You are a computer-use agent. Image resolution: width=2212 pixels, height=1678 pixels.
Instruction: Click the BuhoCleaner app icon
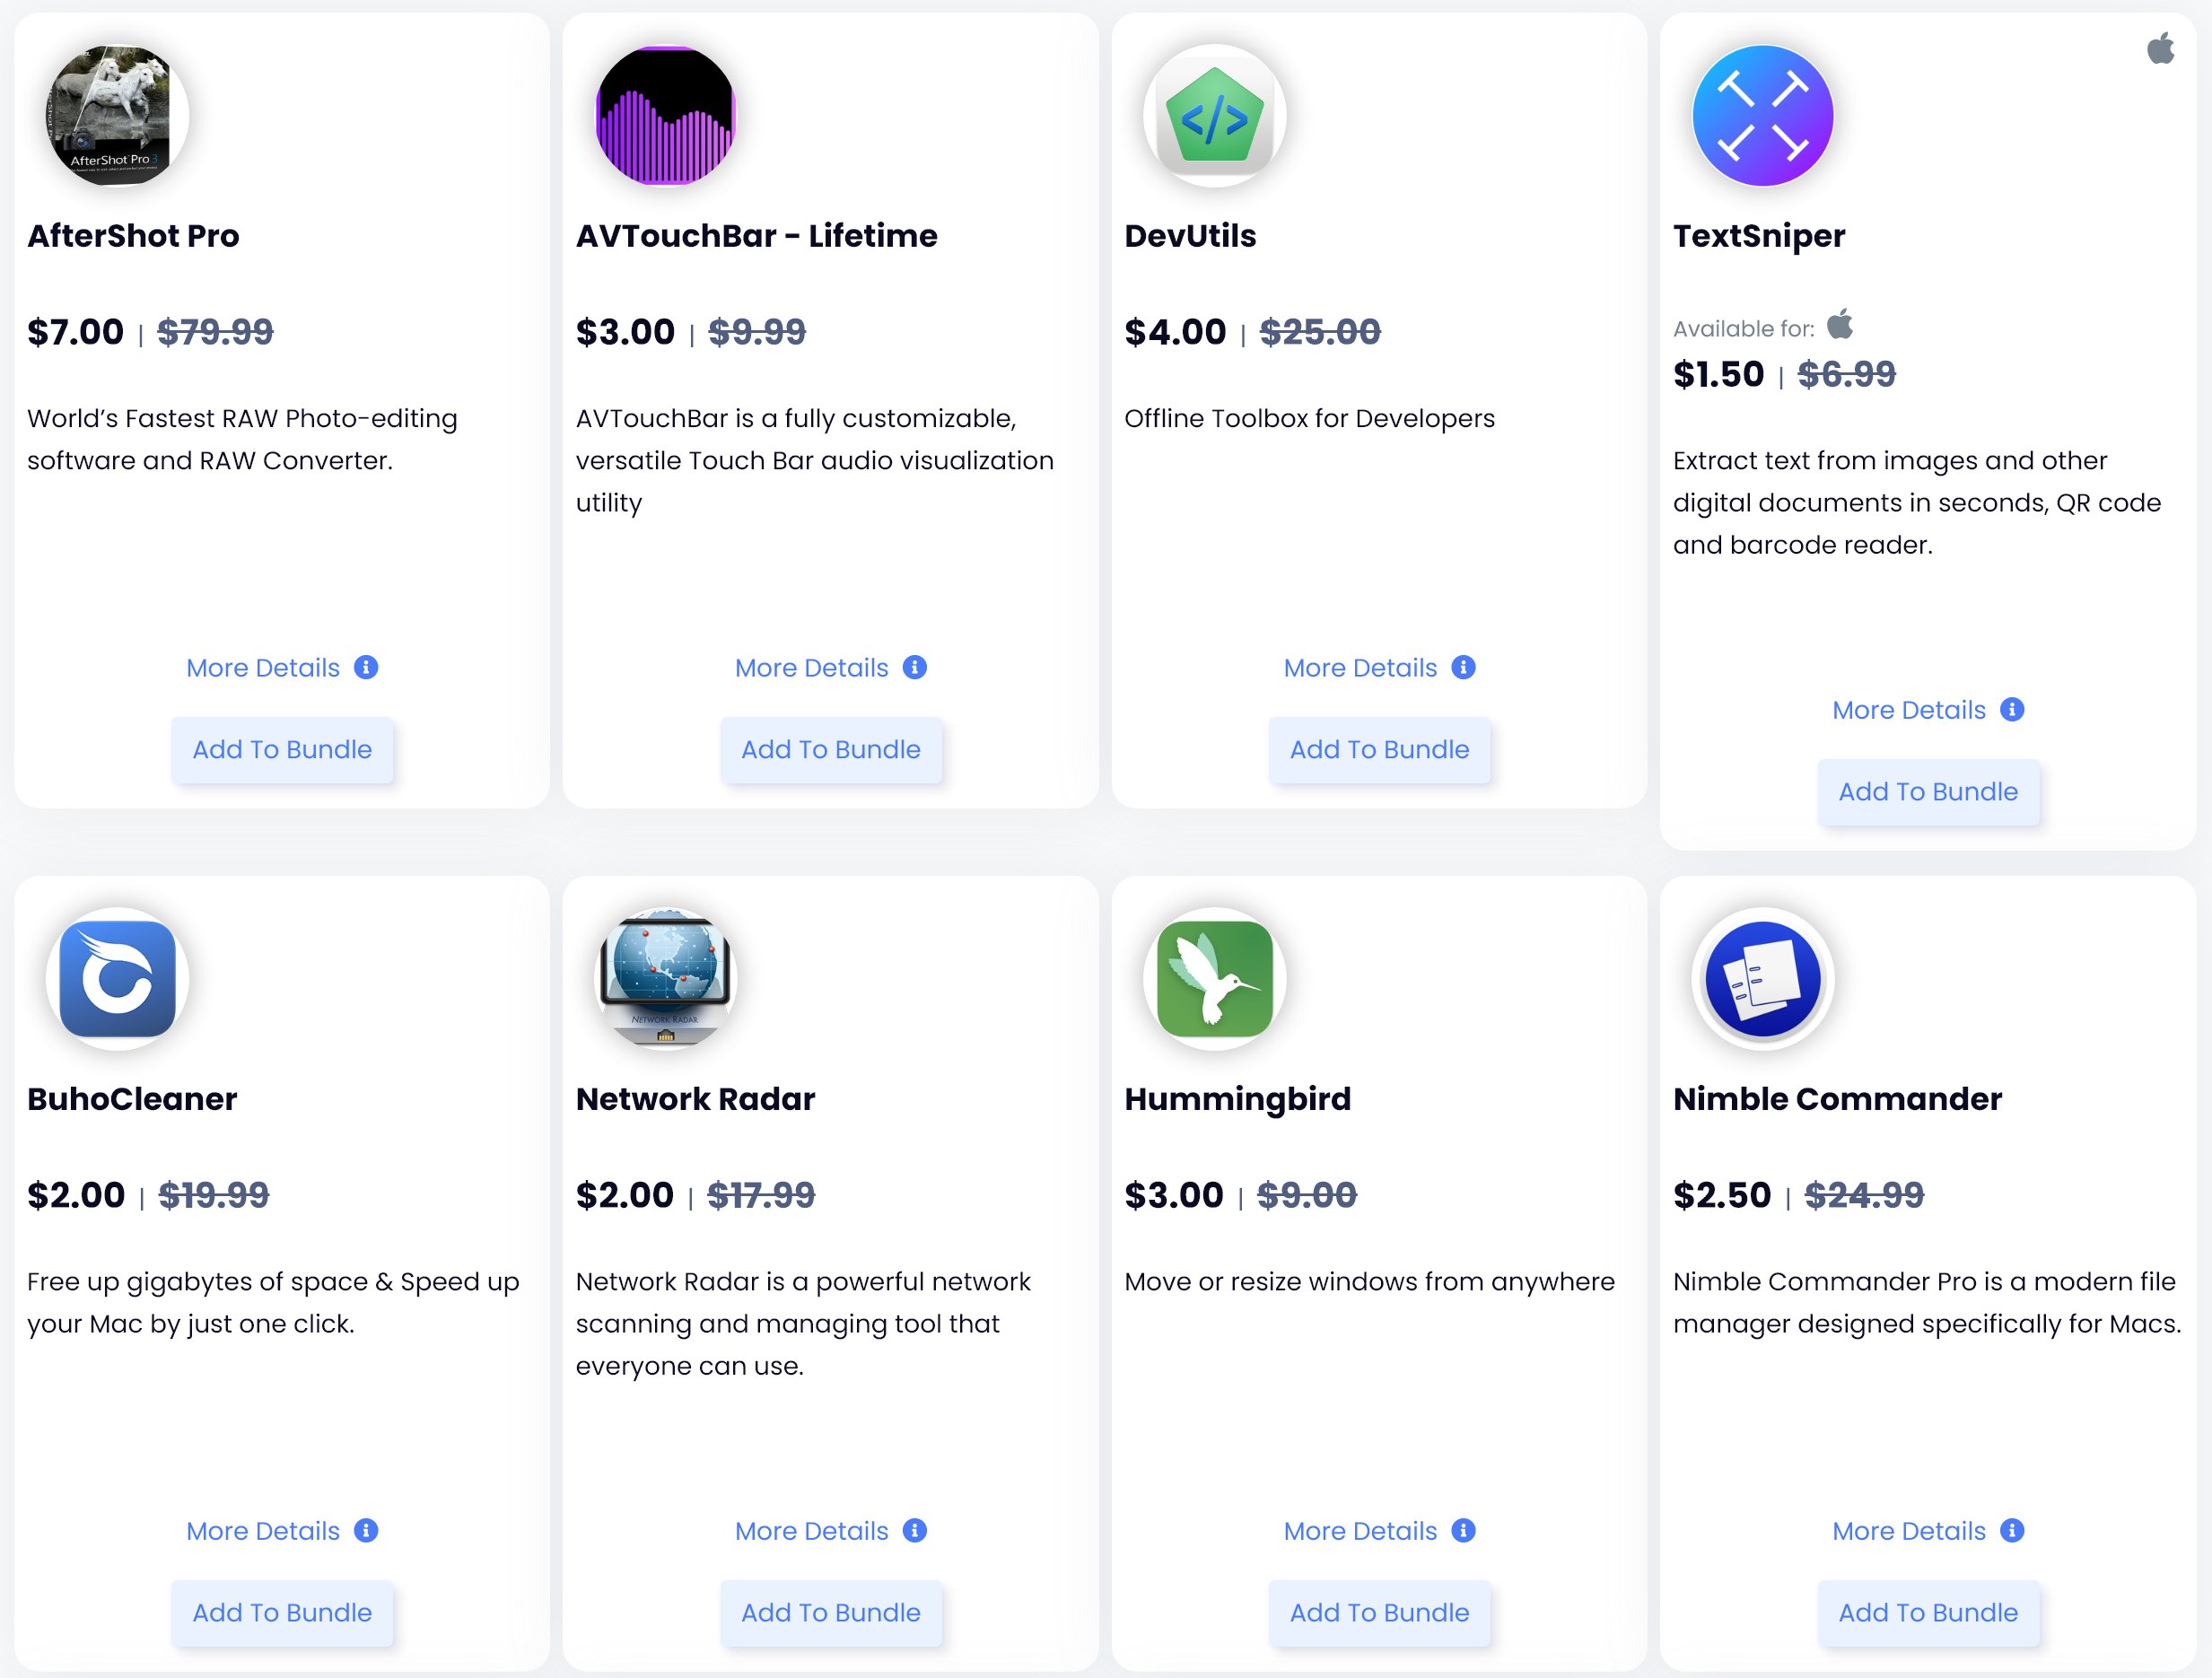[117, 978]
